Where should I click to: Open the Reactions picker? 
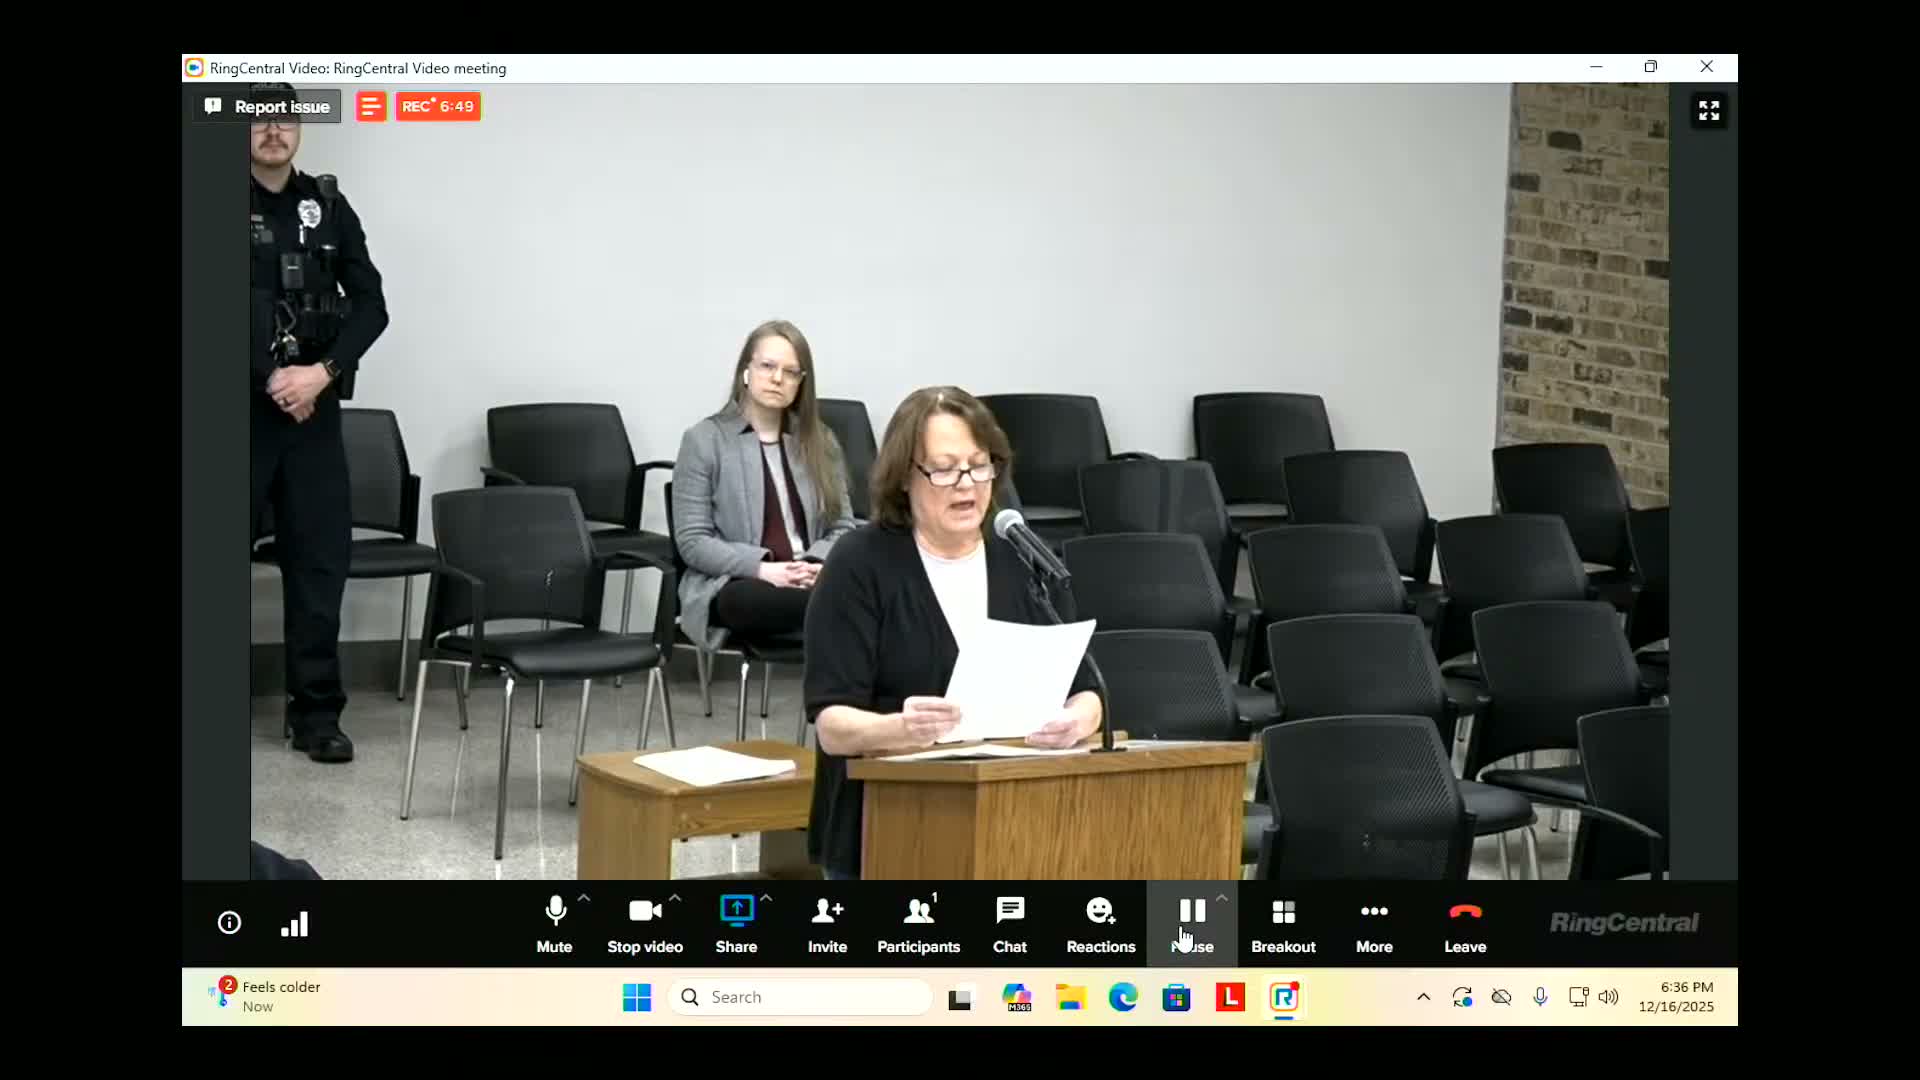click(1100, 922)
